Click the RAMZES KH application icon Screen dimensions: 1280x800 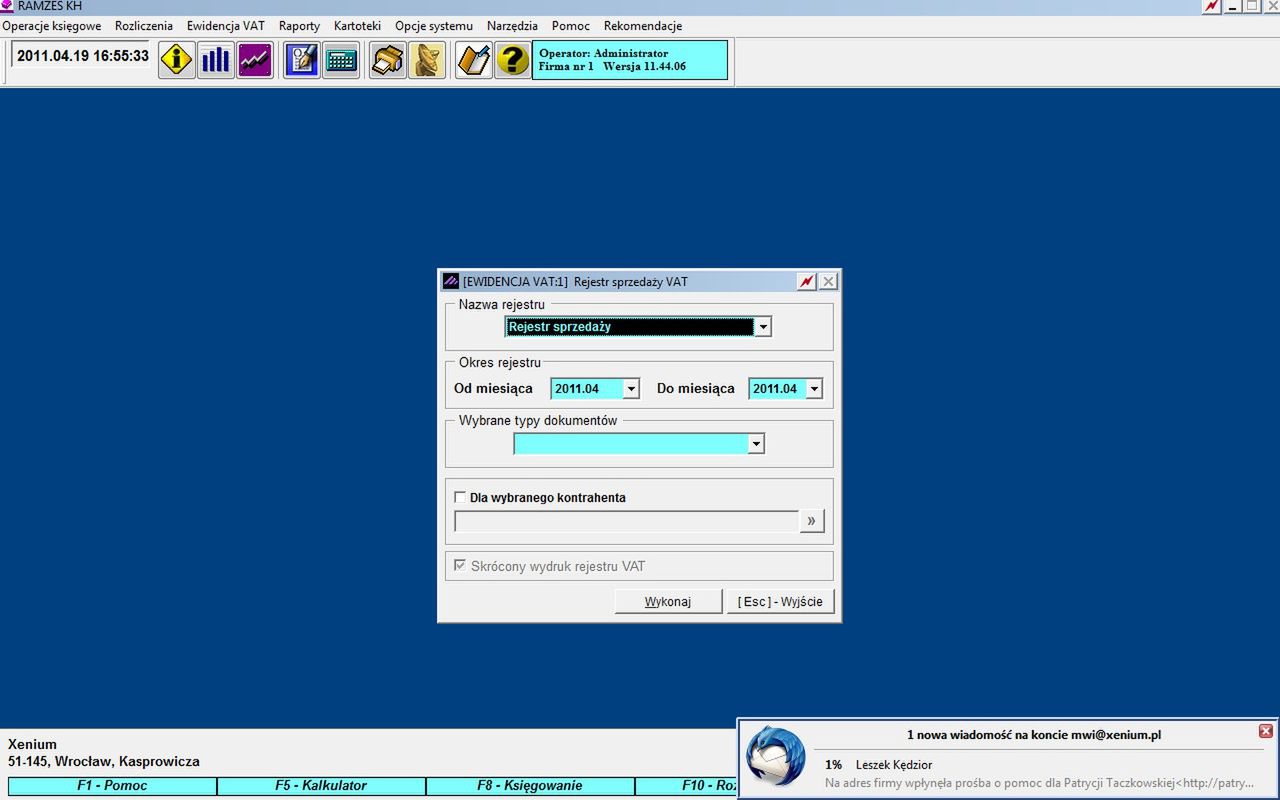point(7,6)
